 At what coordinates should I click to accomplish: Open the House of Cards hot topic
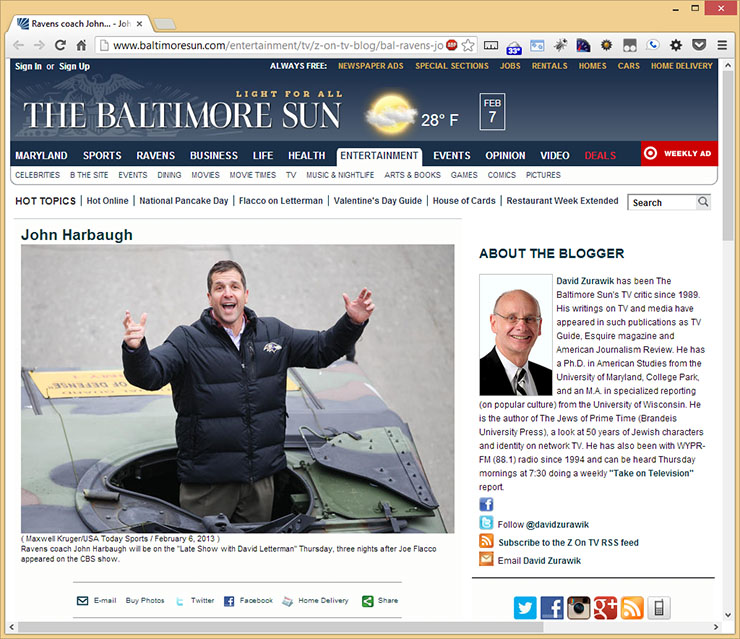click(464, 201)
